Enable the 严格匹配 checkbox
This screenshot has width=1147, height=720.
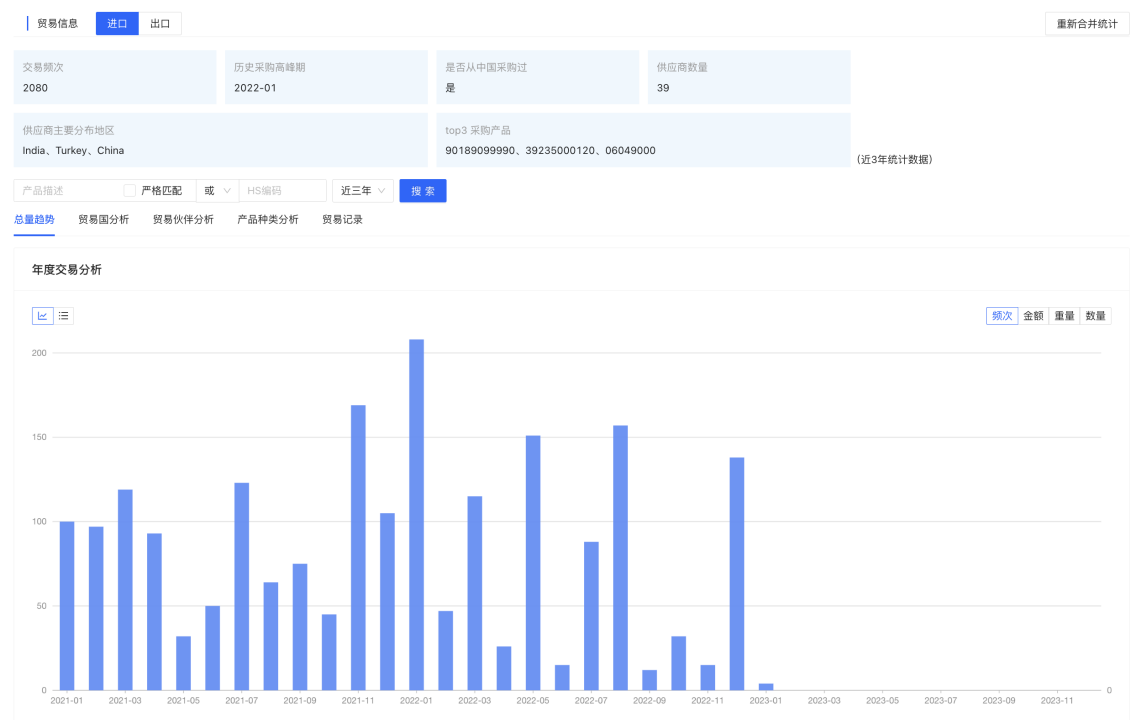[130, 191]
